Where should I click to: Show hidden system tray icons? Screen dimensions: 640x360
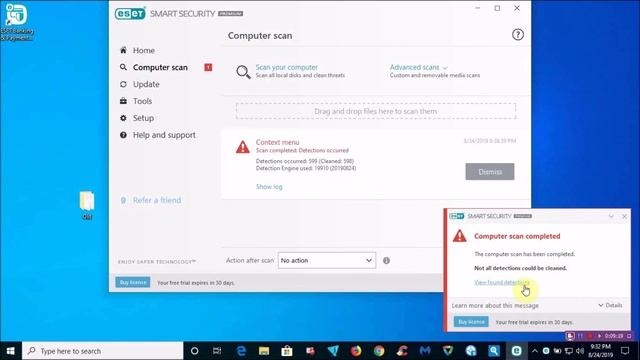tap(535, 351)
